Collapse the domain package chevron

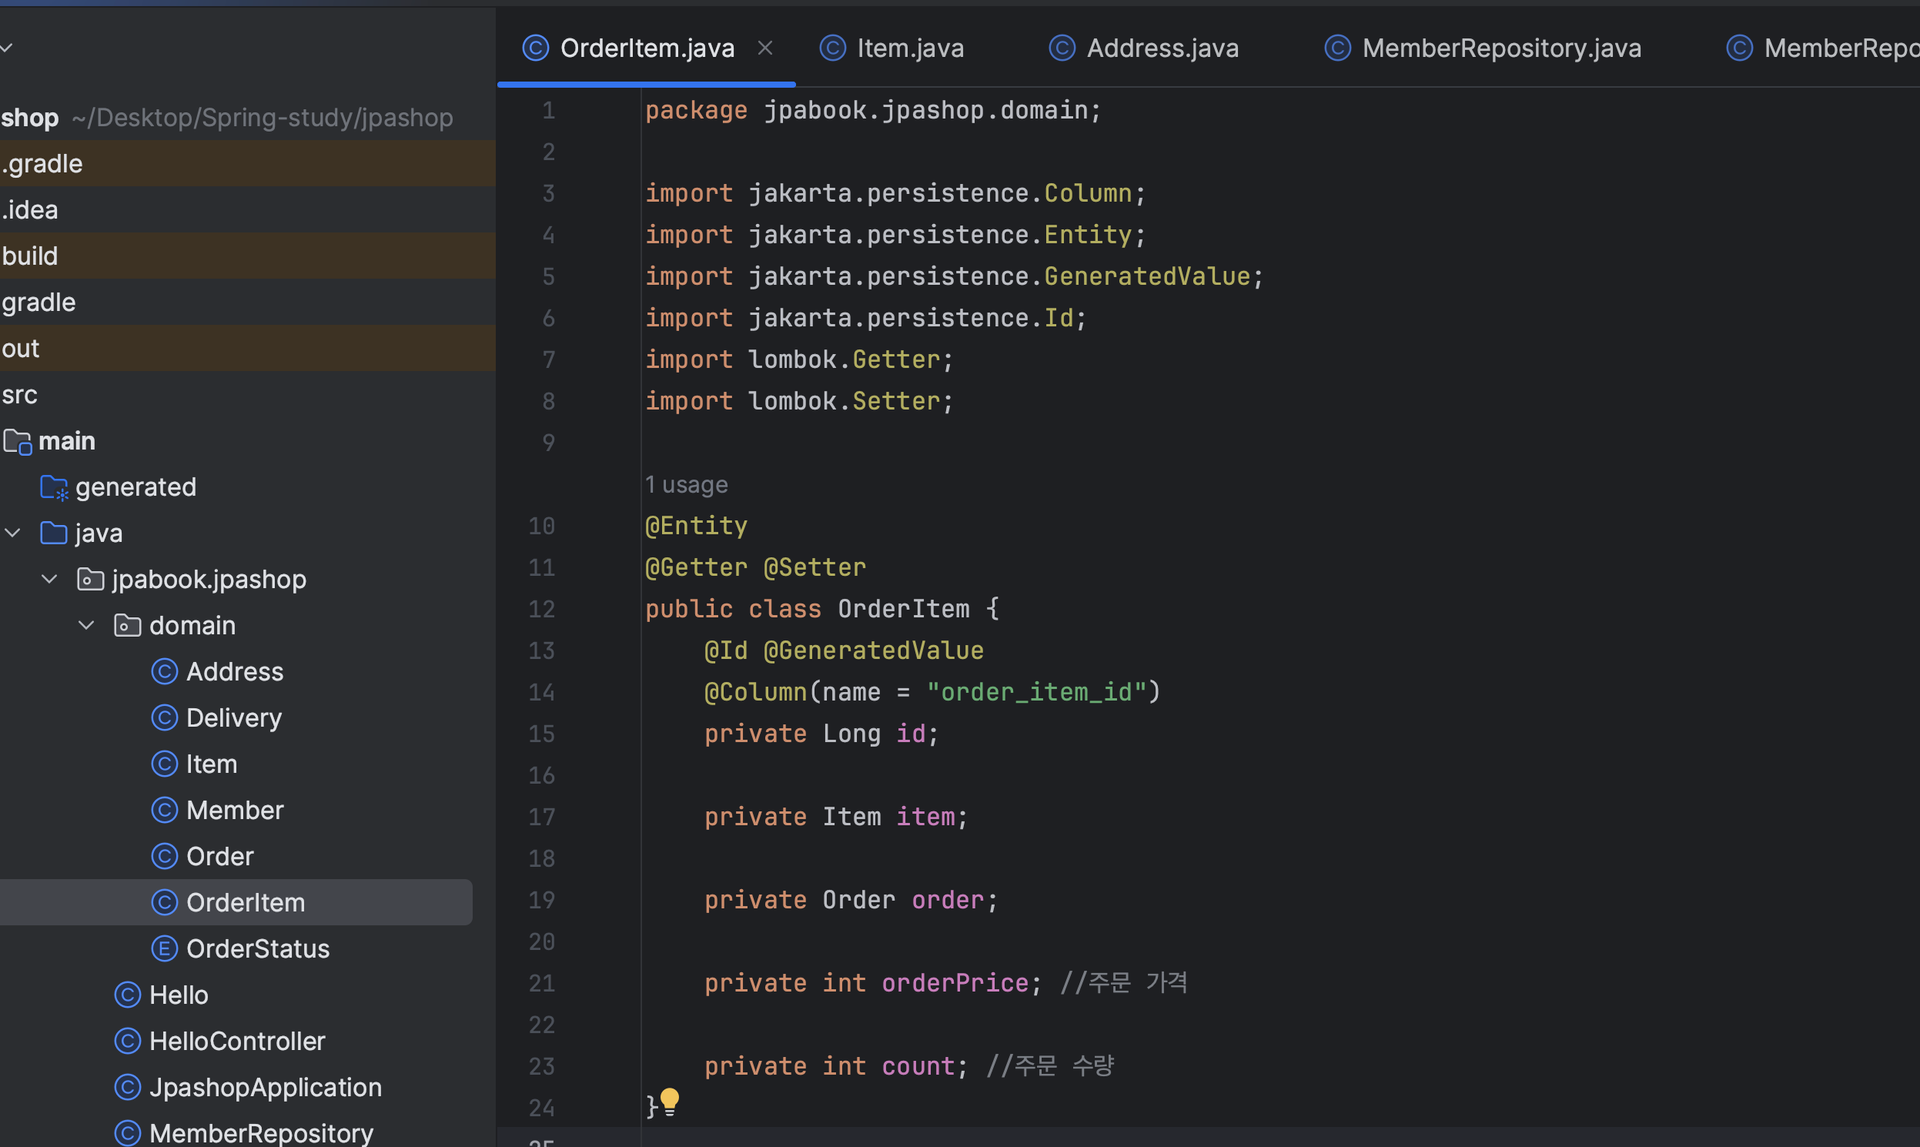coord(87,625)
